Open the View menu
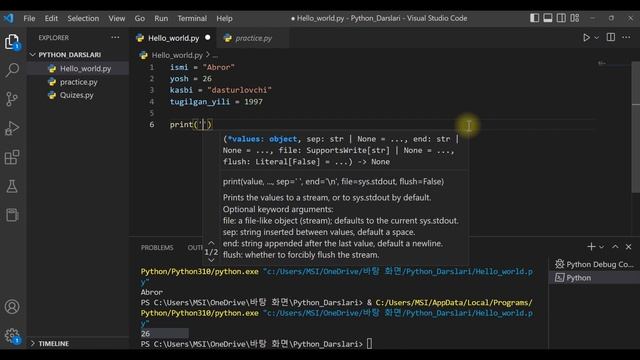 (x=117, y=18)
